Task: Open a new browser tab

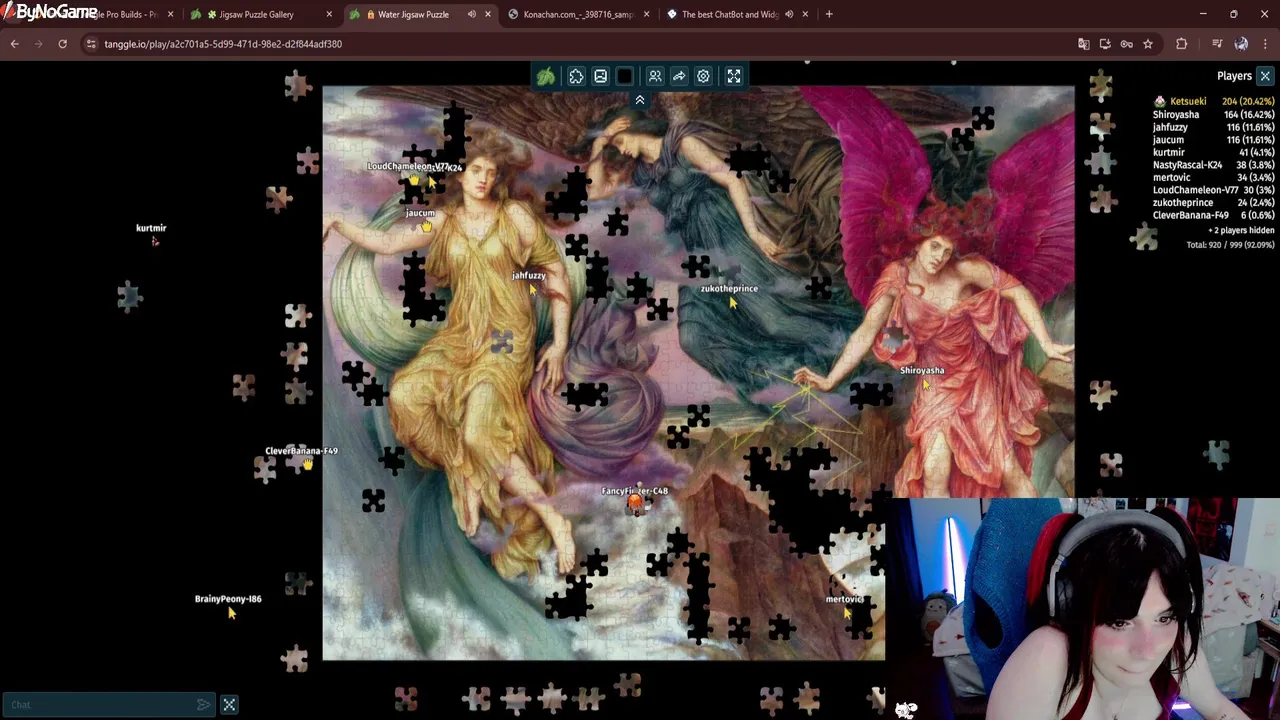Action: 829,15
